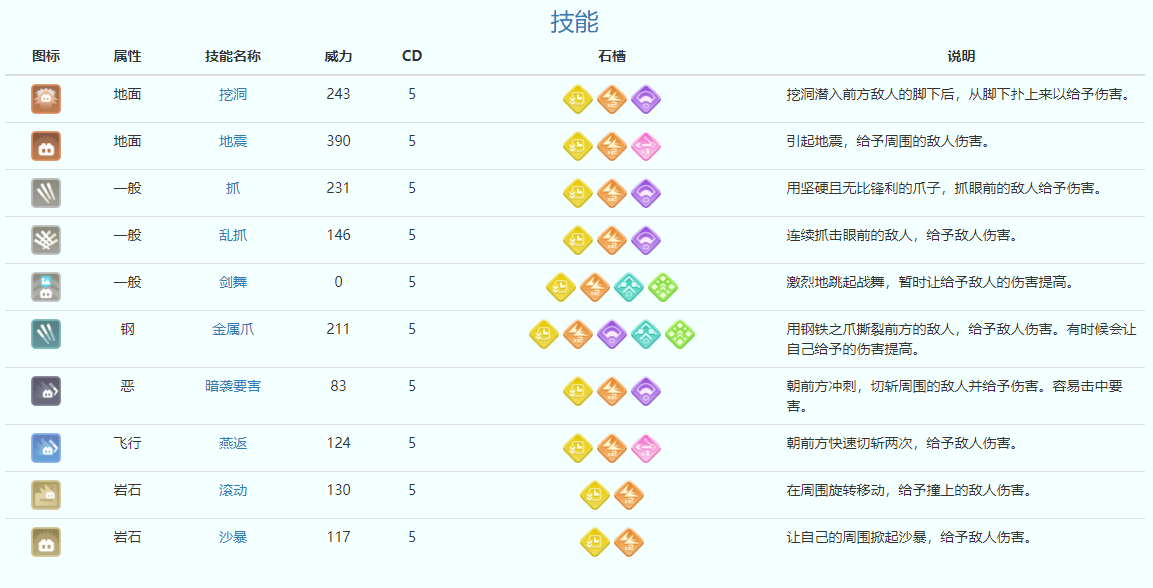Click the CD column header
The width and height of the screenshot is (1153, 588).
[x=412, y=56]
